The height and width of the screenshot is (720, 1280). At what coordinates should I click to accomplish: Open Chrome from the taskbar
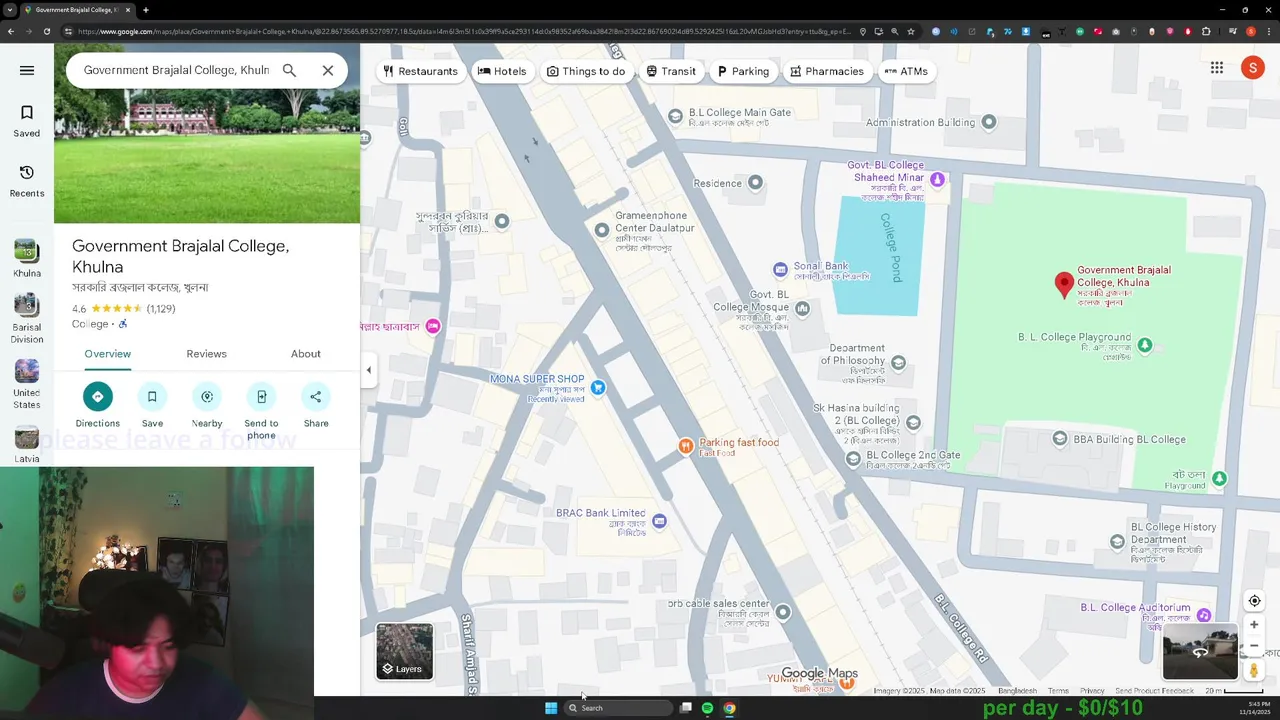[x=729, y=708]
